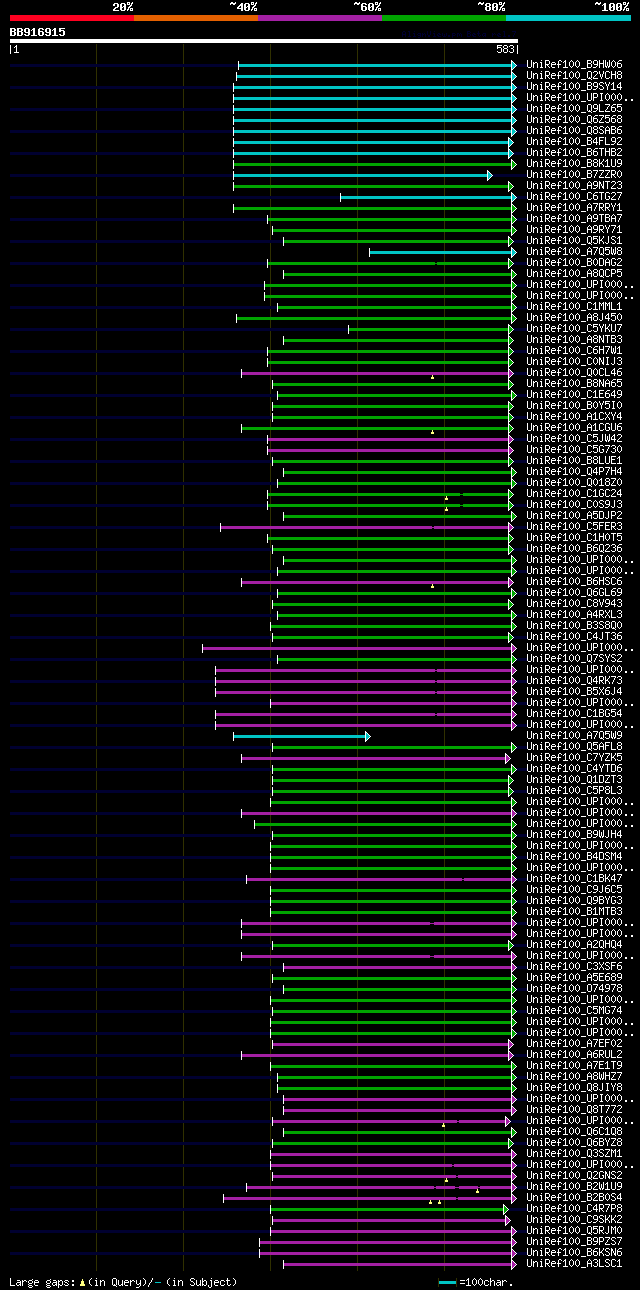Select the UniRef100_A9NT23 label
The width and height of the screenshot is (640, 1290).
(573, 185)
